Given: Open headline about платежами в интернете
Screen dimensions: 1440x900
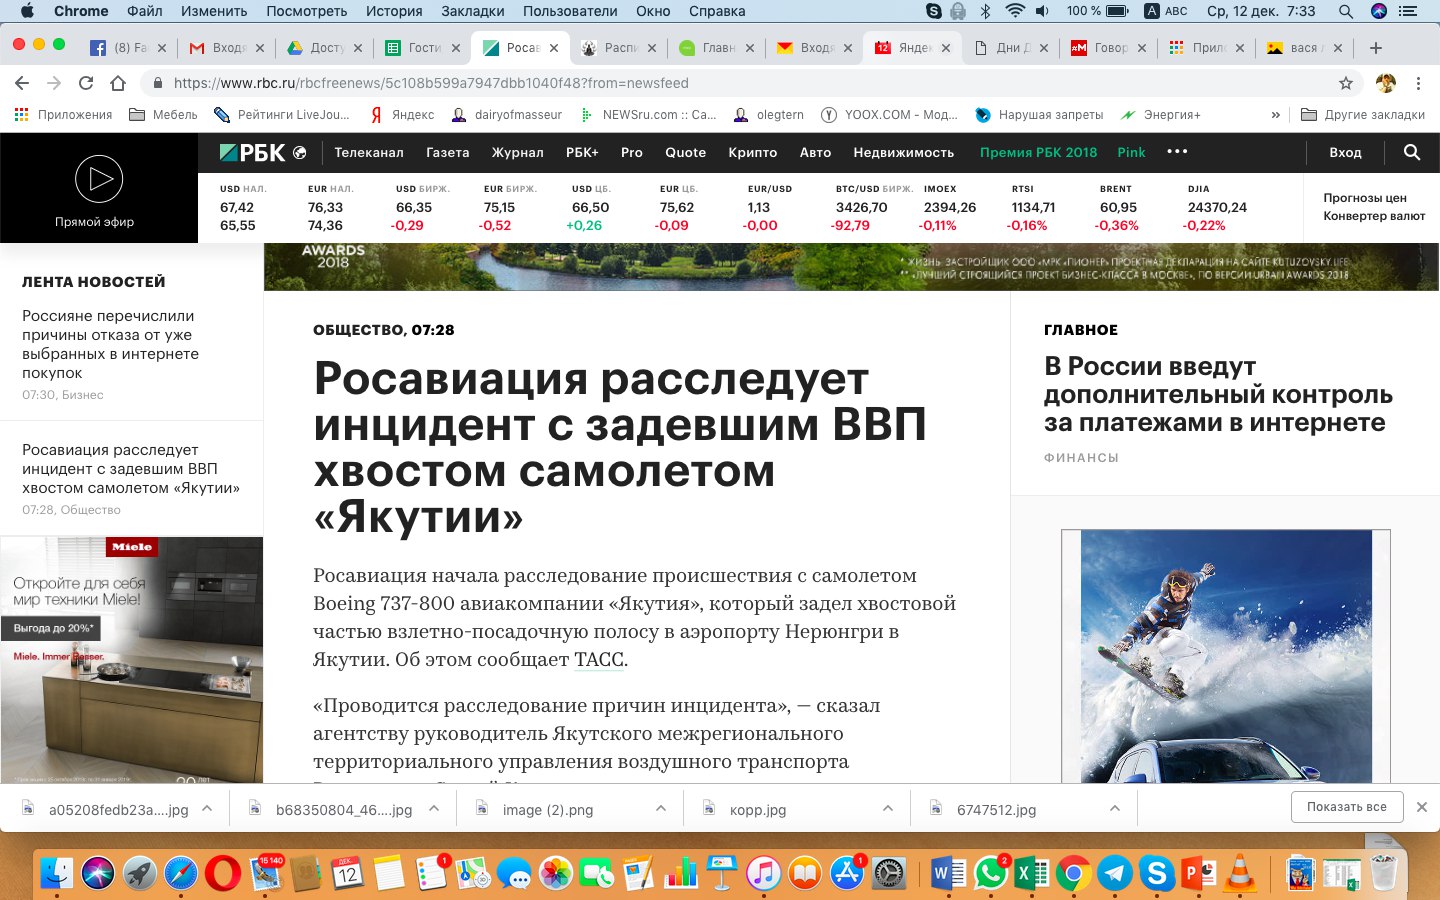Looking at the screenshot, I should tap(1218, 395).
